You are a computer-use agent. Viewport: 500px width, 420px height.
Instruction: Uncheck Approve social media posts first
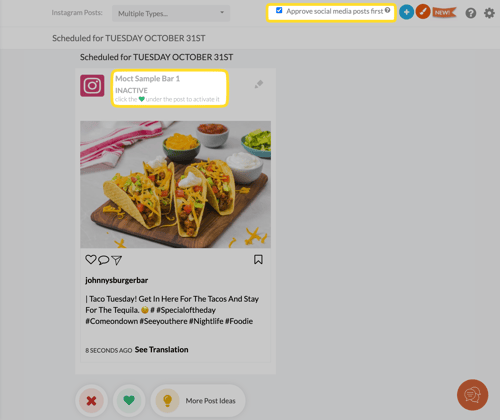point(279,11)
